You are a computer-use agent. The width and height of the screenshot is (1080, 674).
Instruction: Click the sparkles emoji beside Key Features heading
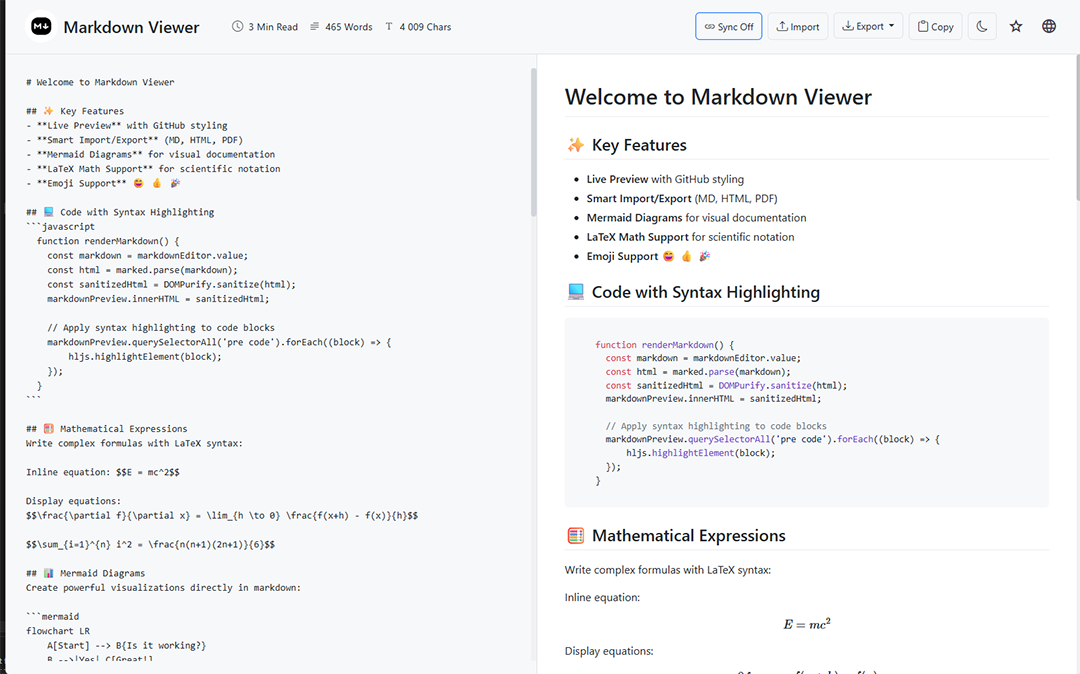coord(575,145)
